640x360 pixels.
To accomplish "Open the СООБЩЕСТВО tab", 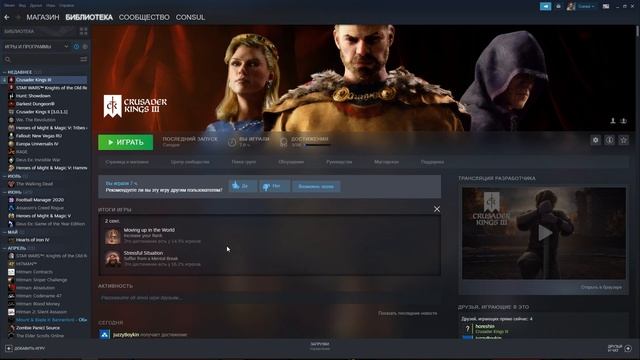I will click(x=144, y=17).
